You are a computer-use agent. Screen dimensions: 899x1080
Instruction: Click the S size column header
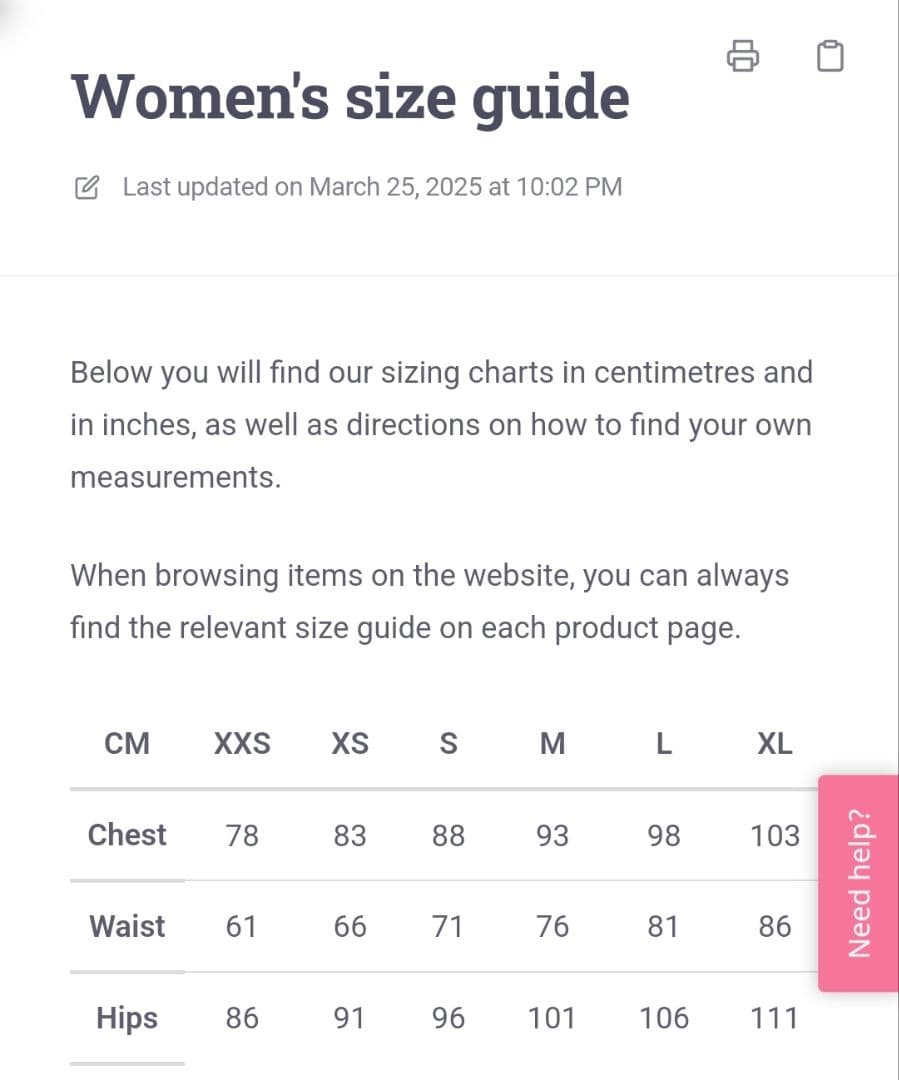point(449,744)
